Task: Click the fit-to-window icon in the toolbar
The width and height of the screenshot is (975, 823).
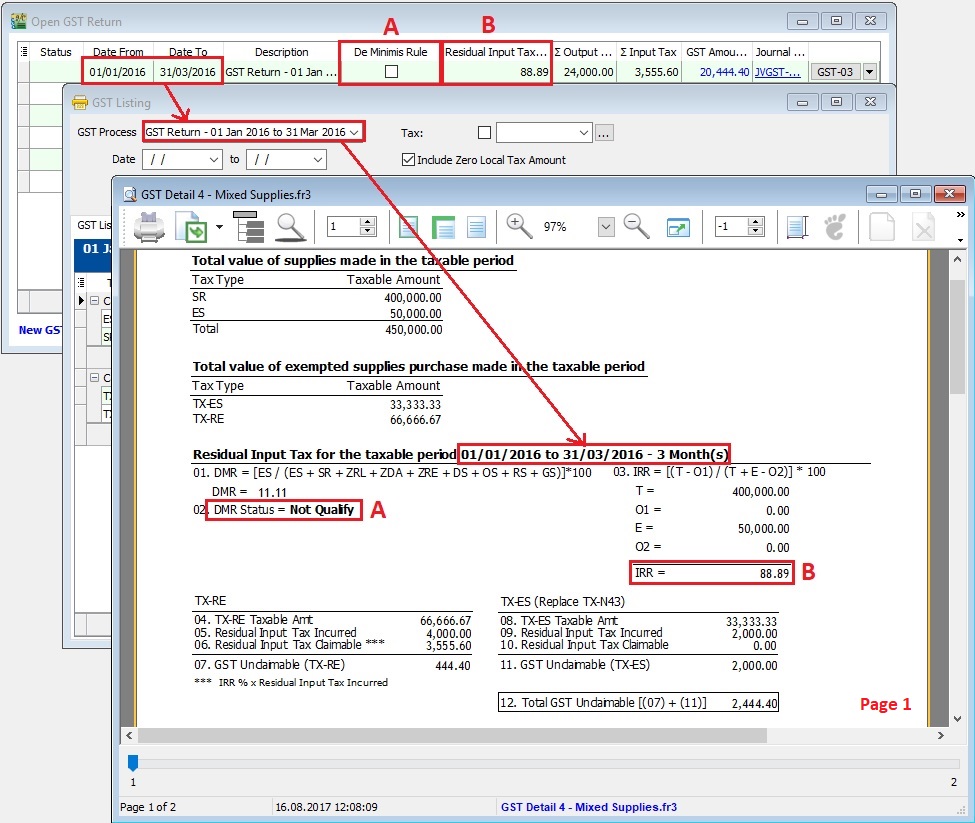Action: 678,227
